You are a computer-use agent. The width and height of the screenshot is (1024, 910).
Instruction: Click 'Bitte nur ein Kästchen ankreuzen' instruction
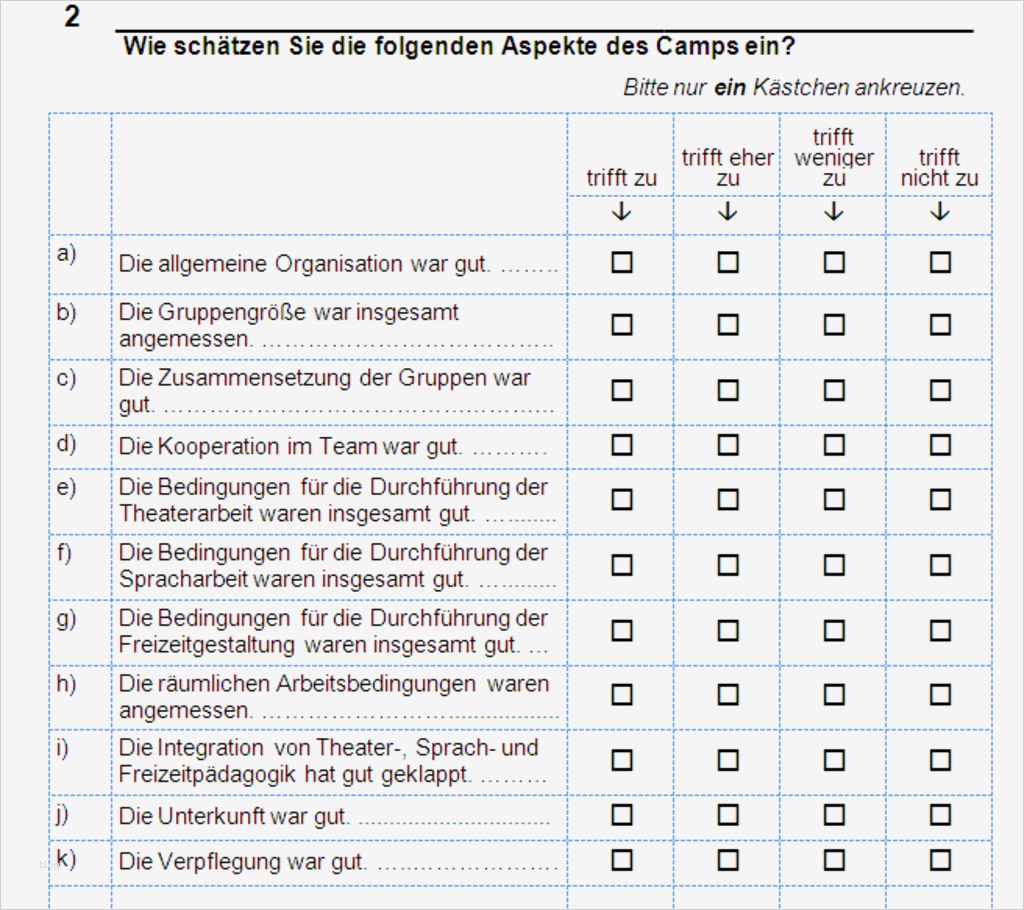point(794,87)
